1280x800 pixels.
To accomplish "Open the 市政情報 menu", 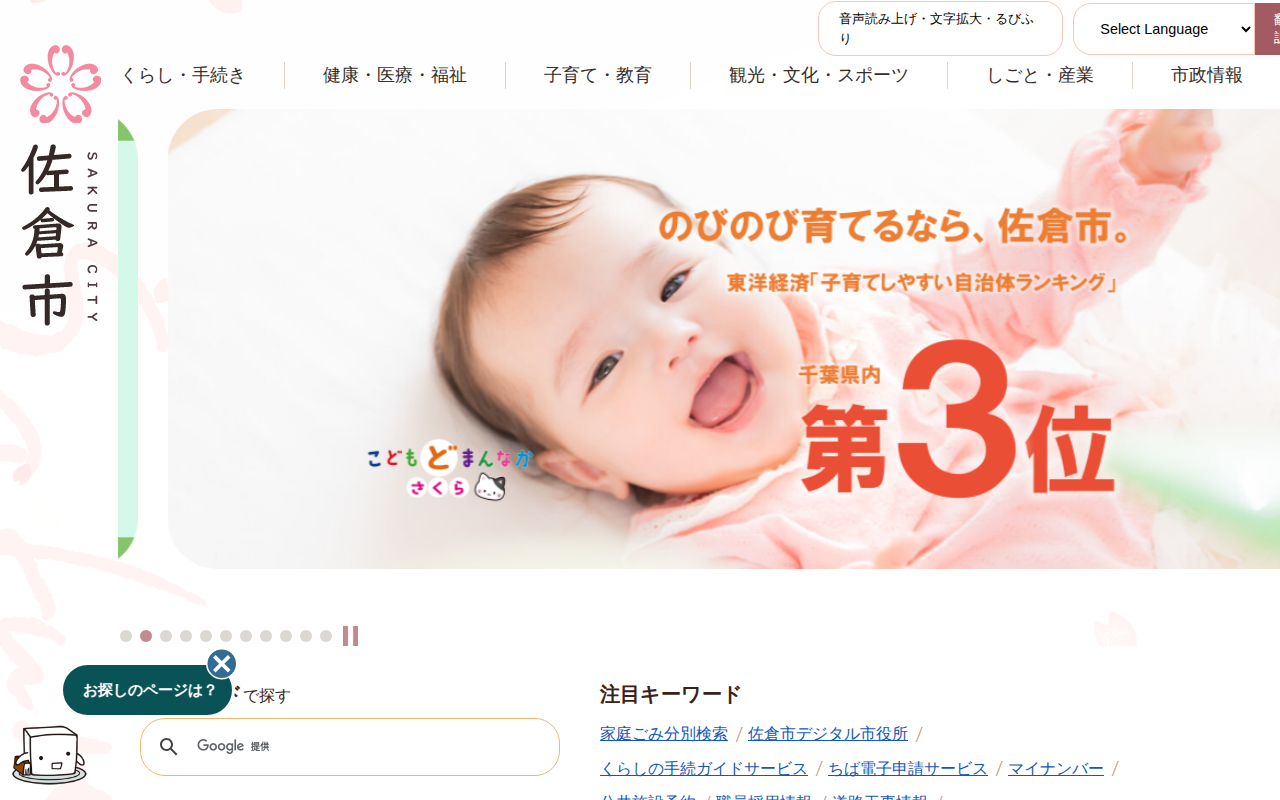I will tap(1207, 75).
